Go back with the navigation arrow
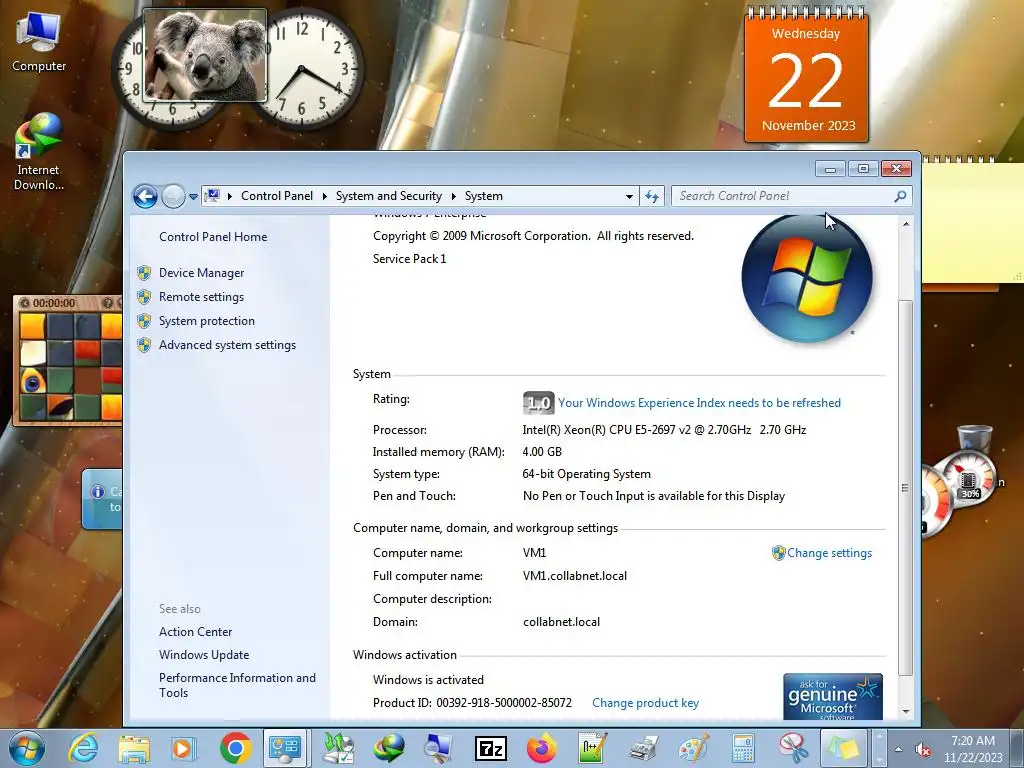This screenshot has height=768, width=1024. pyautogui.click(x=146, y=196)
